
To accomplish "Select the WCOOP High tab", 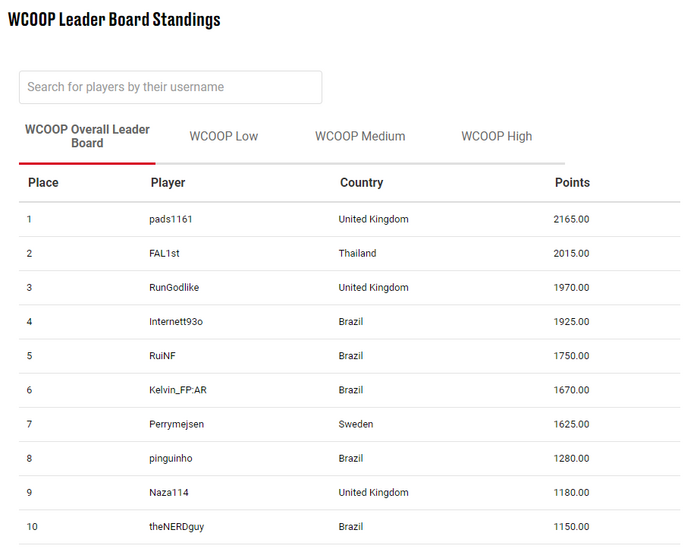I will coord(496,136).
